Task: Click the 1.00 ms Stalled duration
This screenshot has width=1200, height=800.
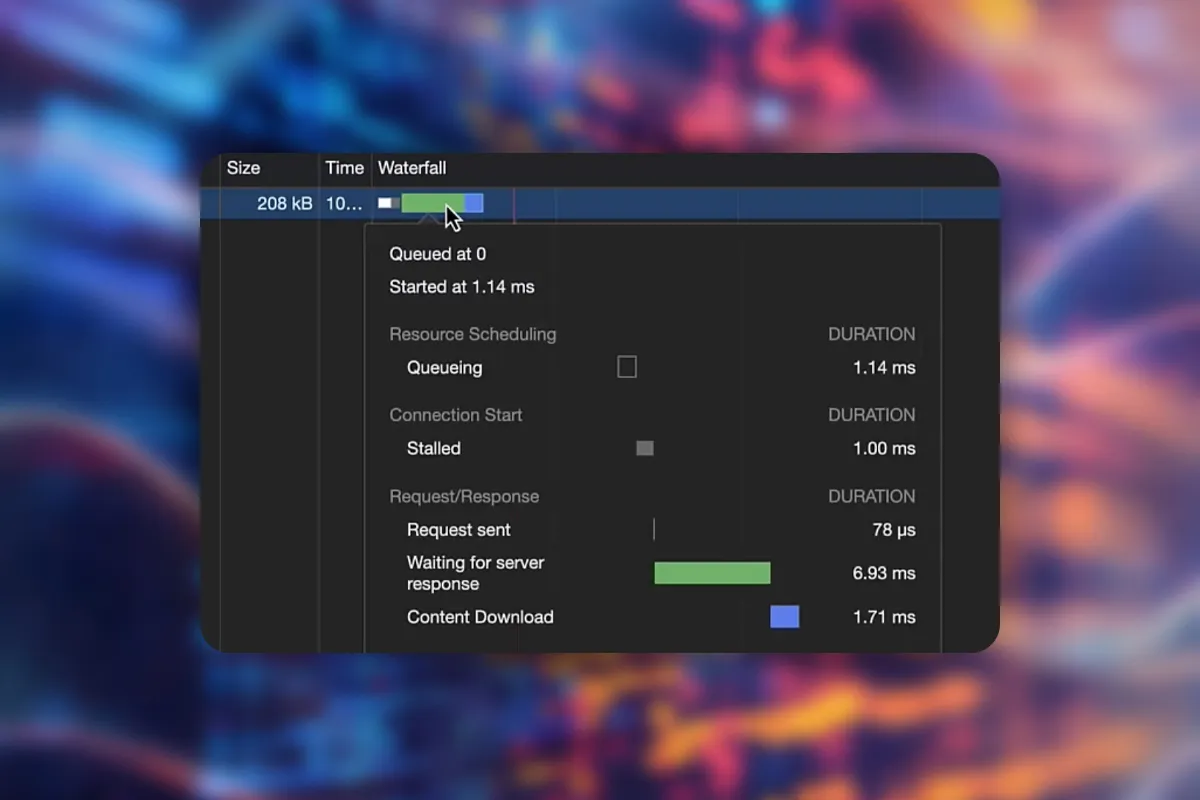Action: [884, 448]
